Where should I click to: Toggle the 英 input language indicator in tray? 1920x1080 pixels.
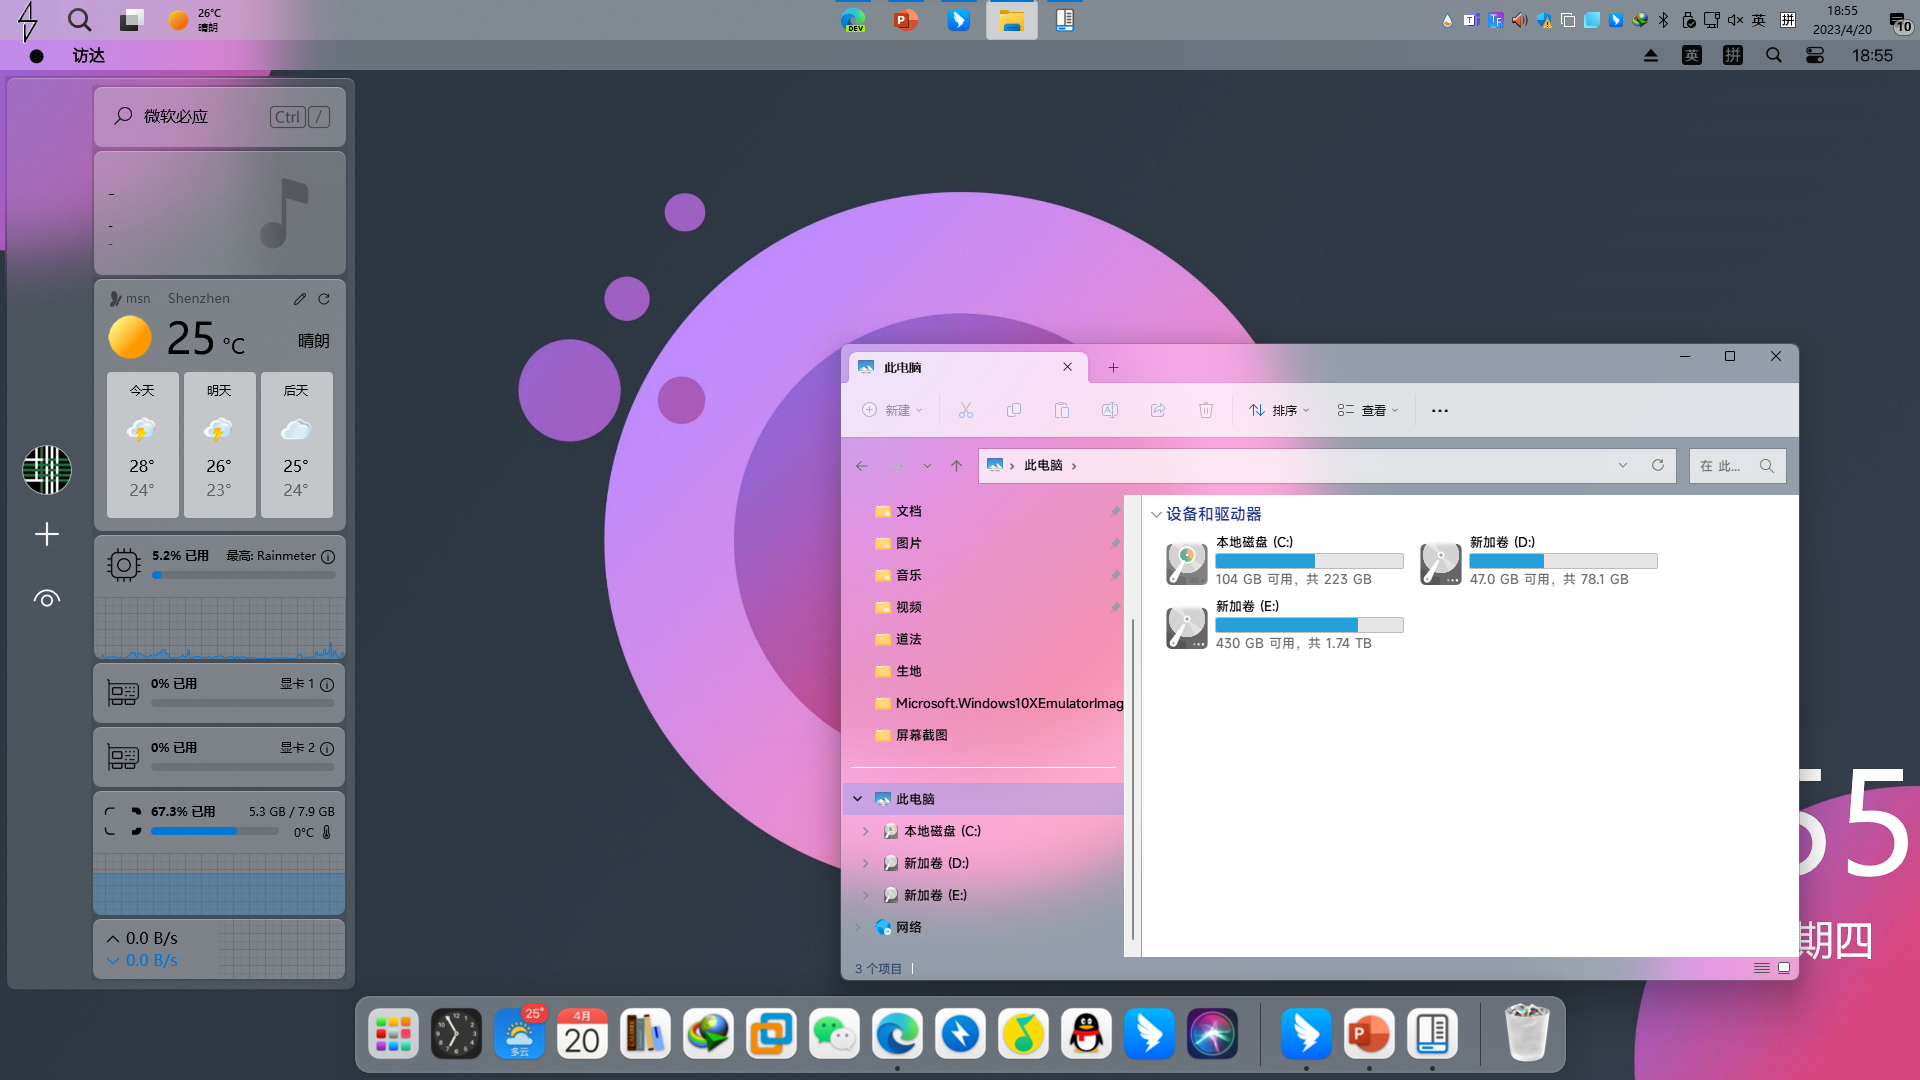[1759, 20]
